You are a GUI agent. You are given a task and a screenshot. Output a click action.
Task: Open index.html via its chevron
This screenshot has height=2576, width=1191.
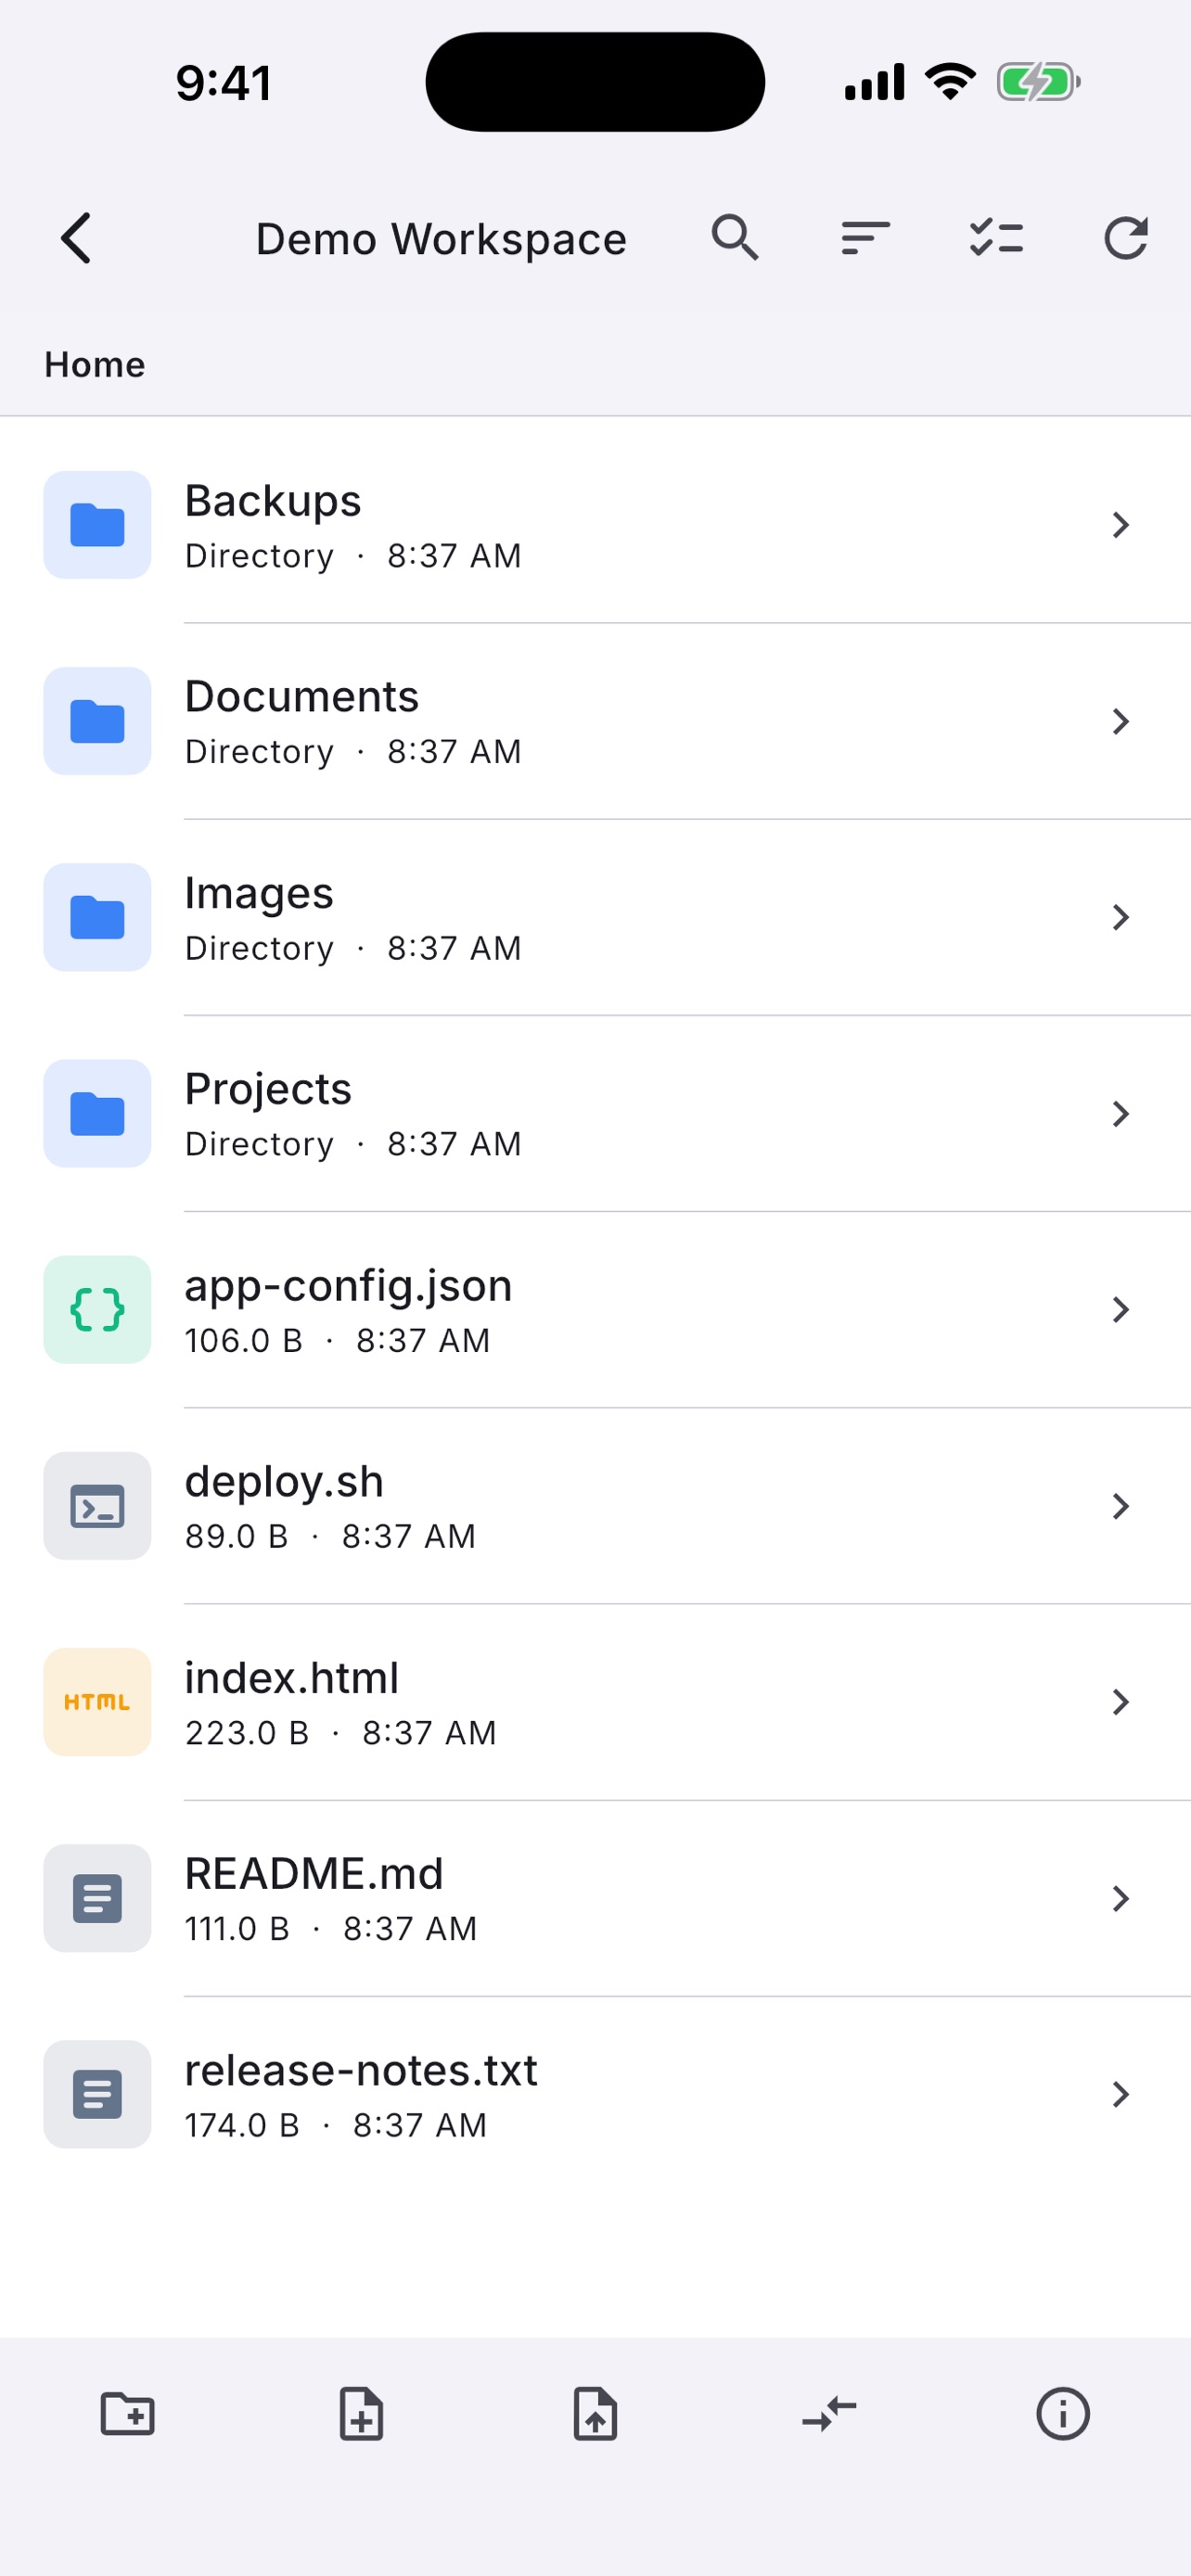pyautogui.click(x=1121, y=1701)
